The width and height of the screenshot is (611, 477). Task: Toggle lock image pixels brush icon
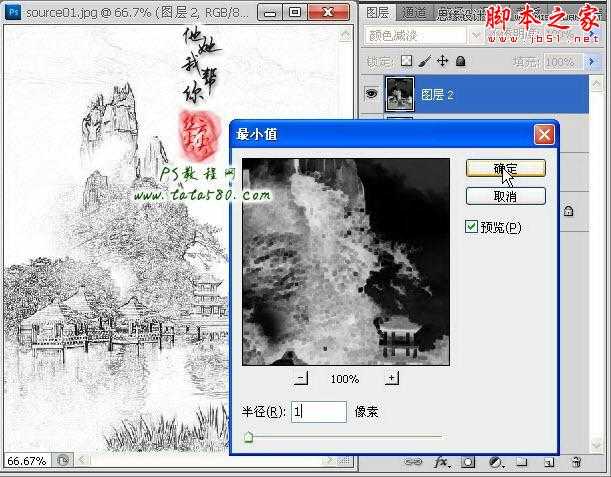(x=424, y=61)
